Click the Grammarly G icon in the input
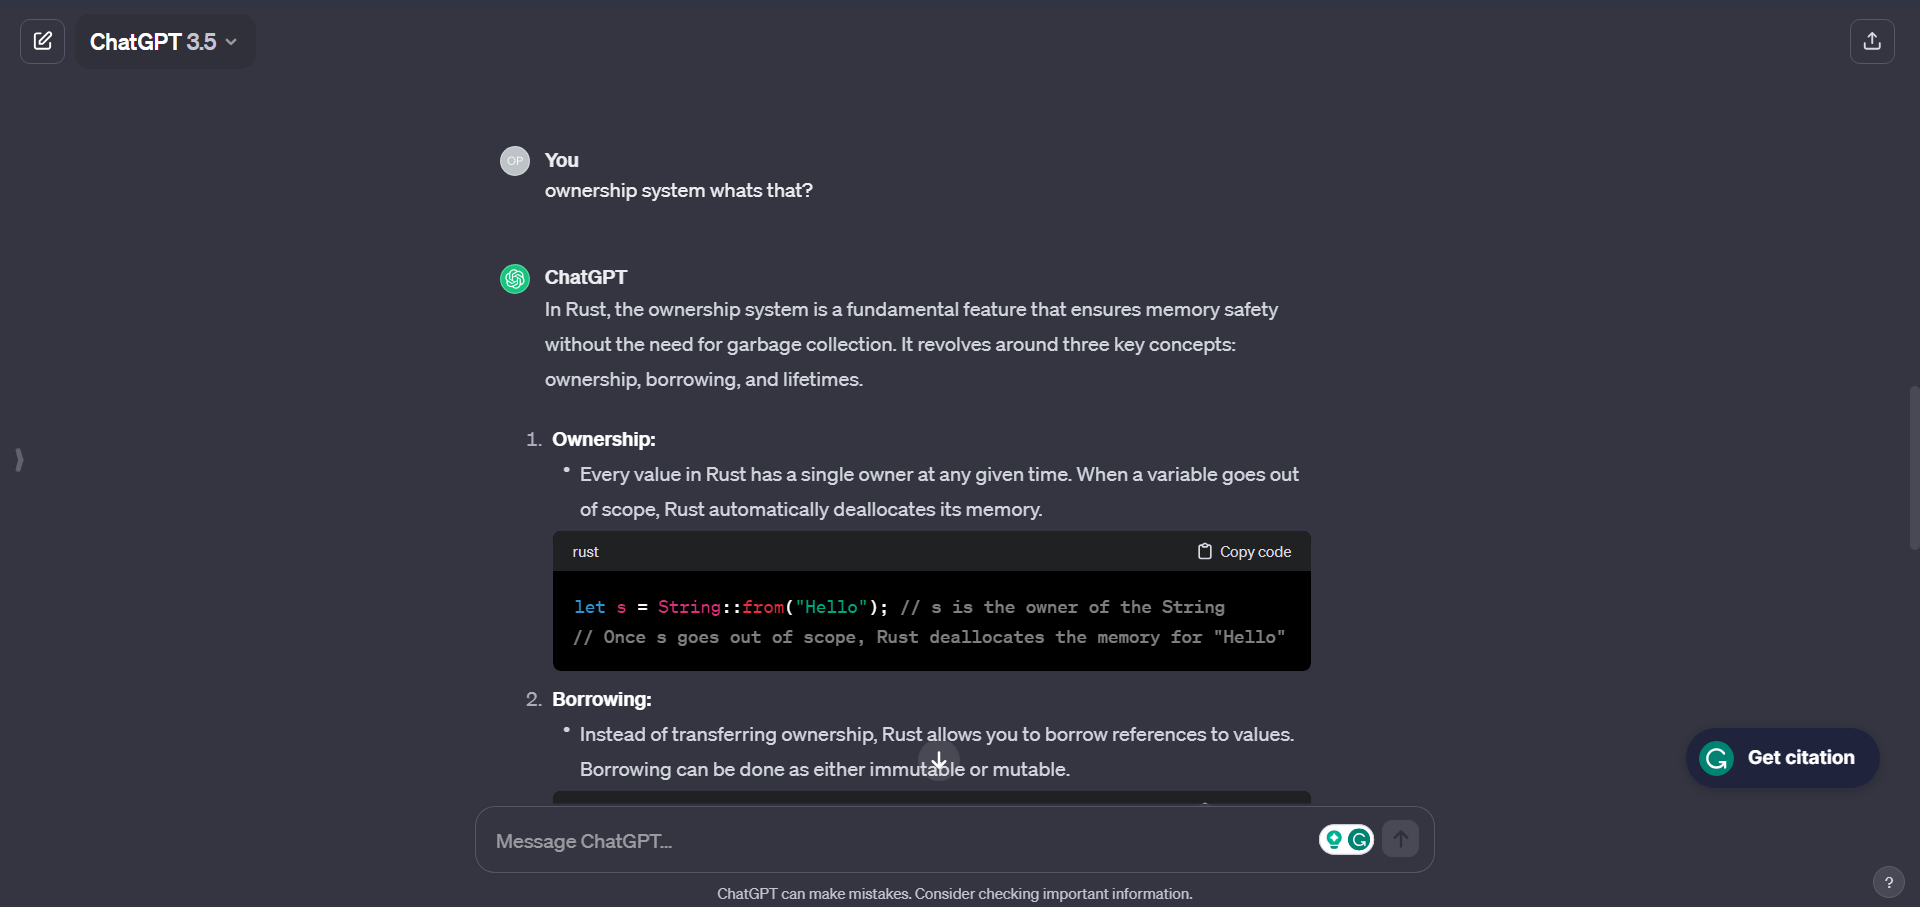The height and width of the screenshot is (907, 1920). coord(1360,840)
